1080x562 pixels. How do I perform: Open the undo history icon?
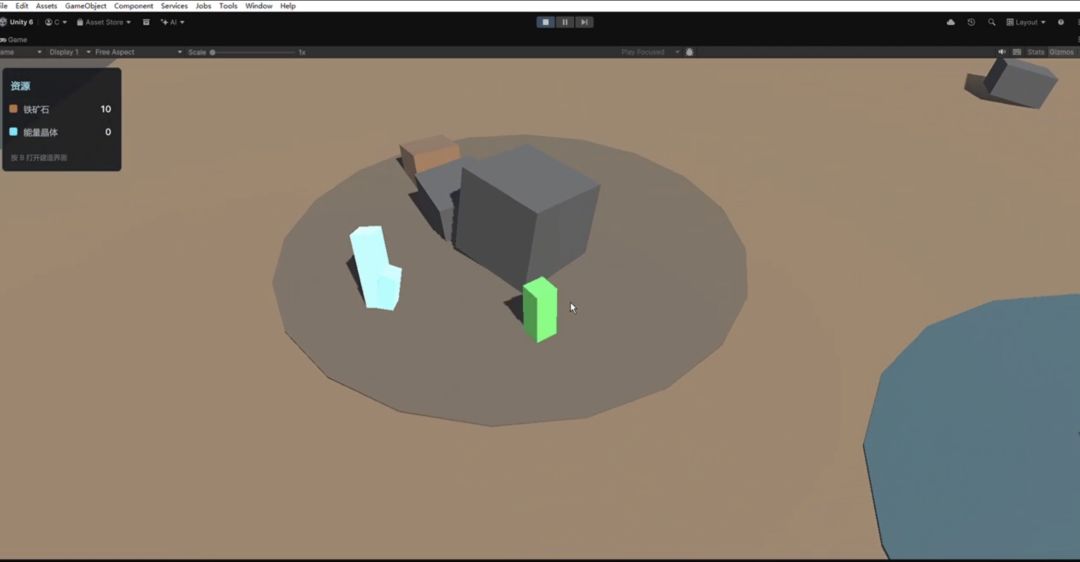click(x=971, y=22)
